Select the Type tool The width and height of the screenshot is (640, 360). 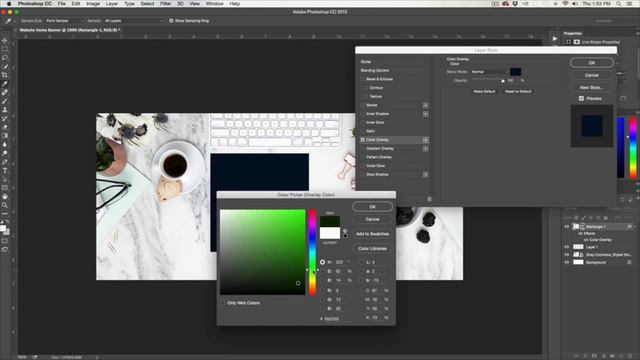[5, 171]
